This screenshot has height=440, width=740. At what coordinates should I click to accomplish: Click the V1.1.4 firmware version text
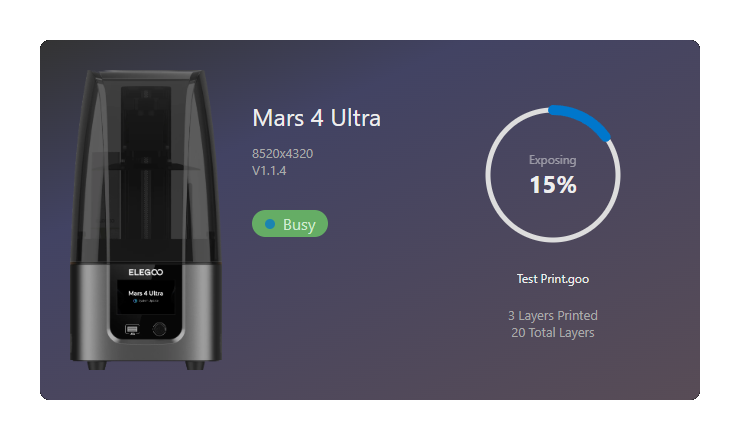(269, 171)
